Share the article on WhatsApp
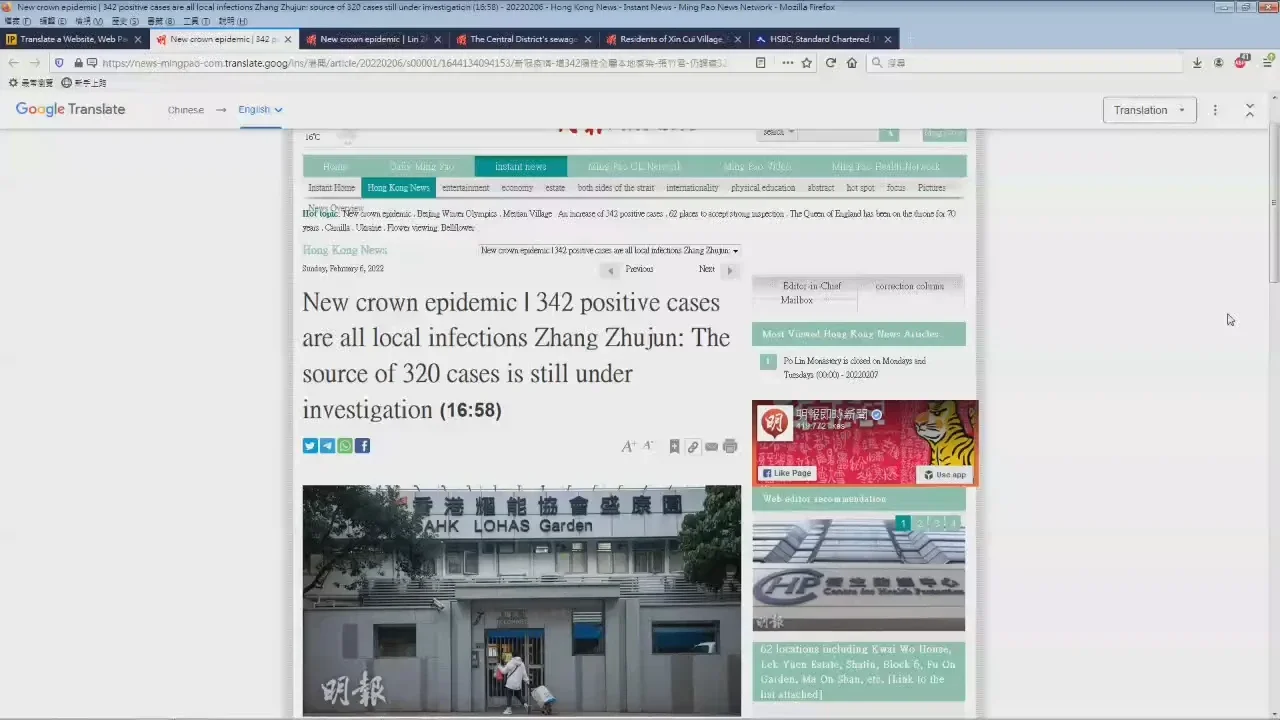 [x=345, y=446]
